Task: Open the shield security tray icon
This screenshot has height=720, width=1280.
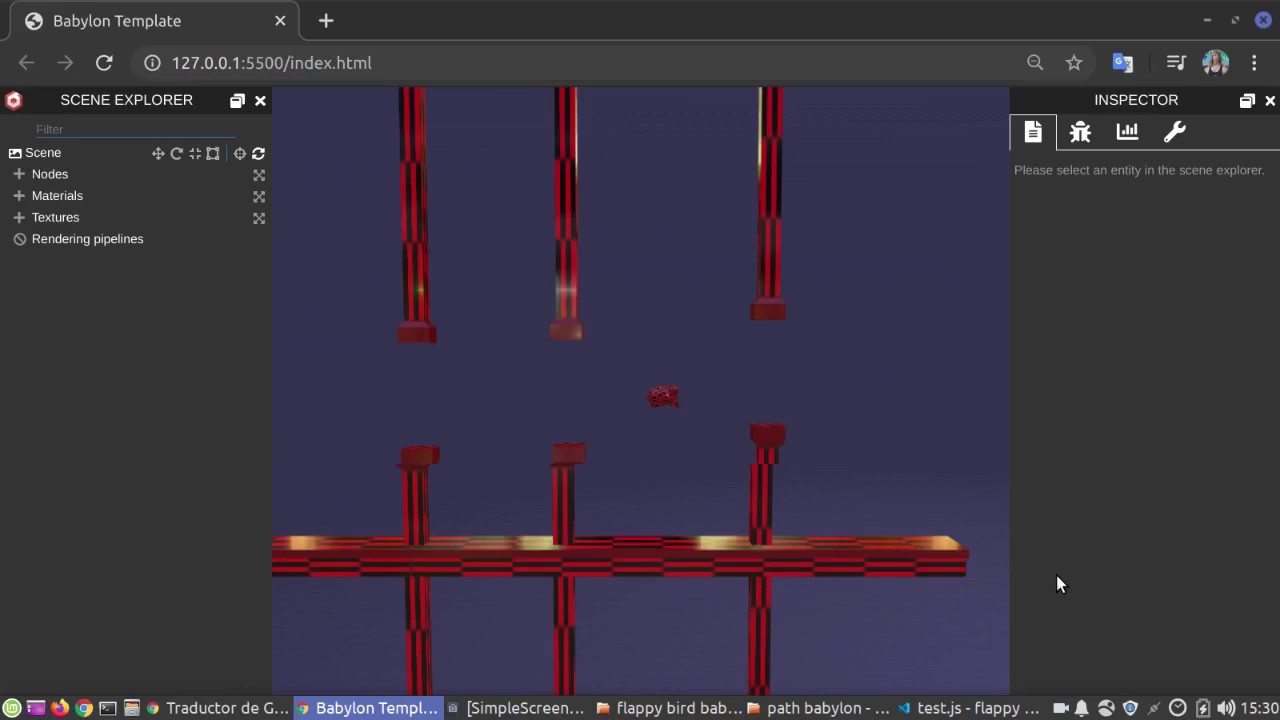Action: pos(1130,708)
